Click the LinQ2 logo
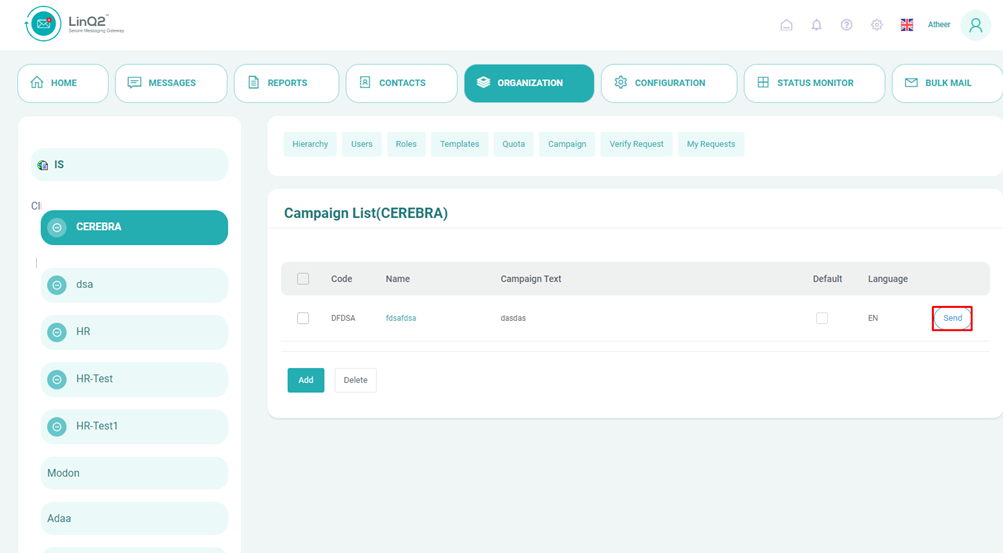Image resolution: width=1003 pixels, height=553 pixels. pyautogui.click(x=74, y=24)
